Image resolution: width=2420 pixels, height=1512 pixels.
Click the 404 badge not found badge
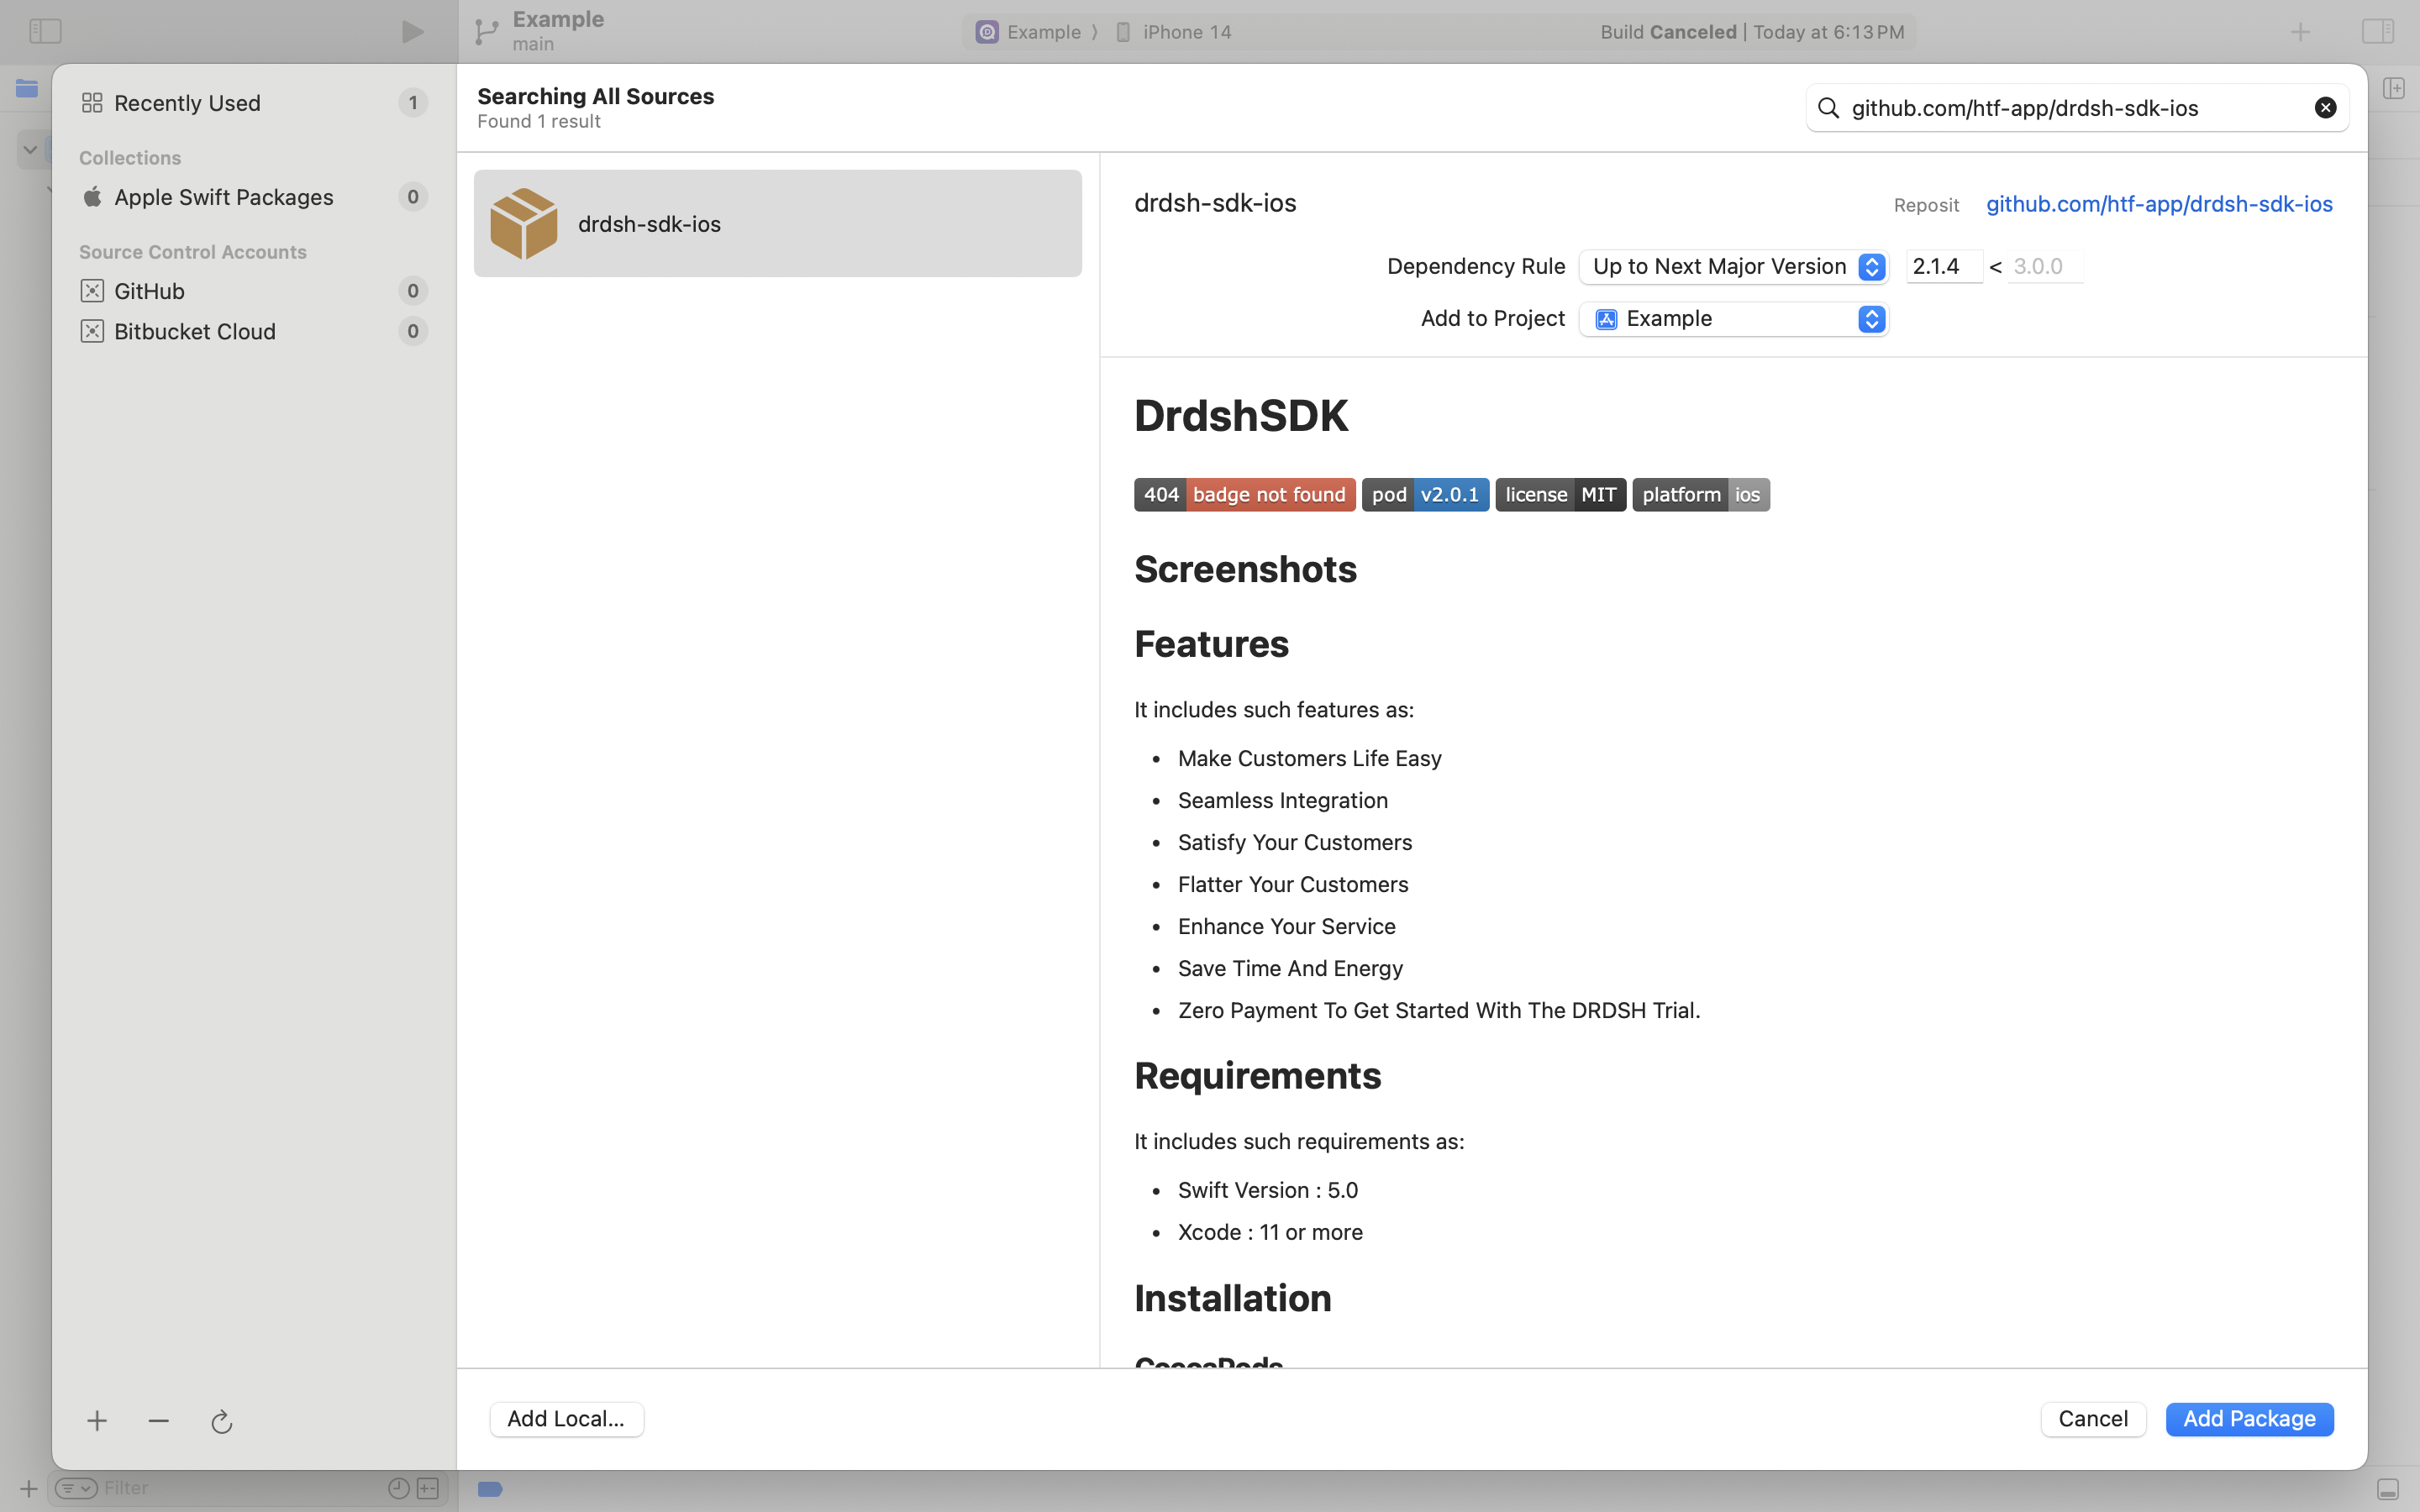[x=1244, y=495]
